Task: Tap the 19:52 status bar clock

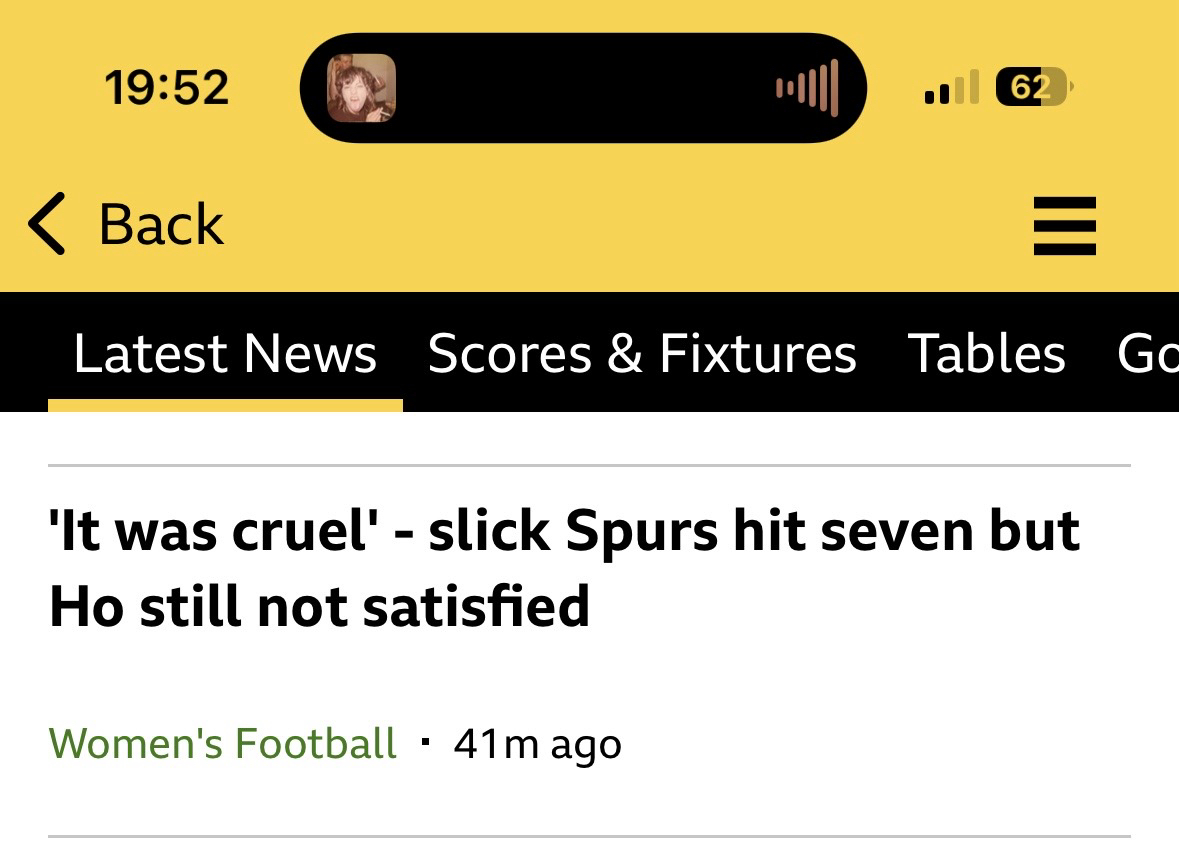Action: [166, 88]
